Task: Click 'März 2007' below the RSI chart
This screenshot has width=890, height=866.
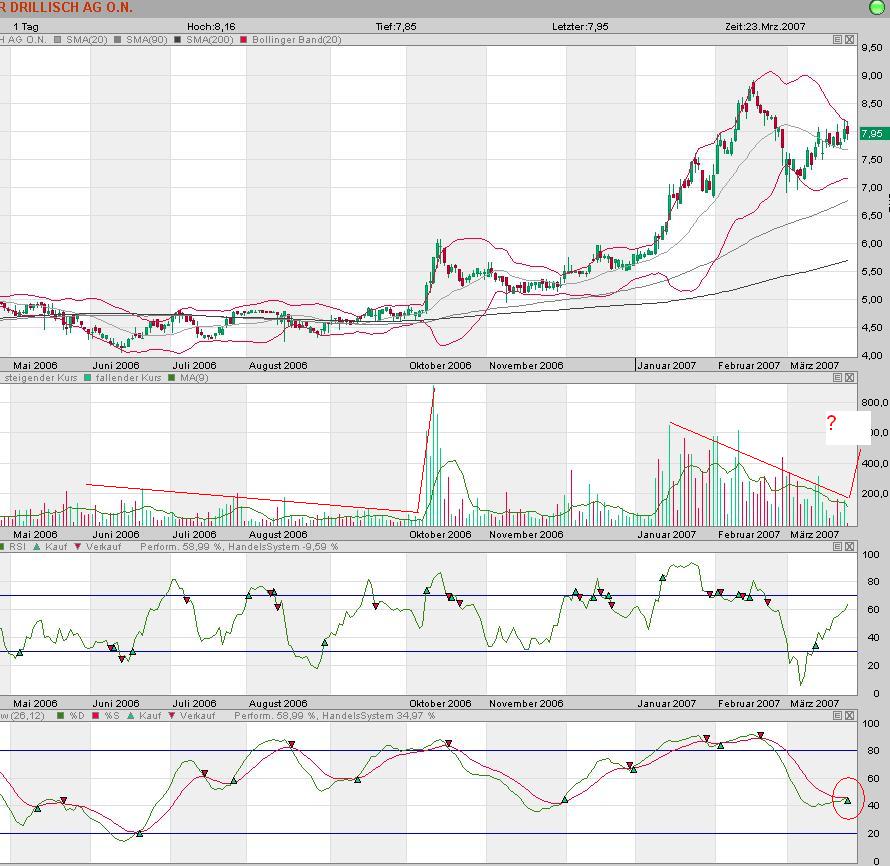Action: (x=815, y=703)
